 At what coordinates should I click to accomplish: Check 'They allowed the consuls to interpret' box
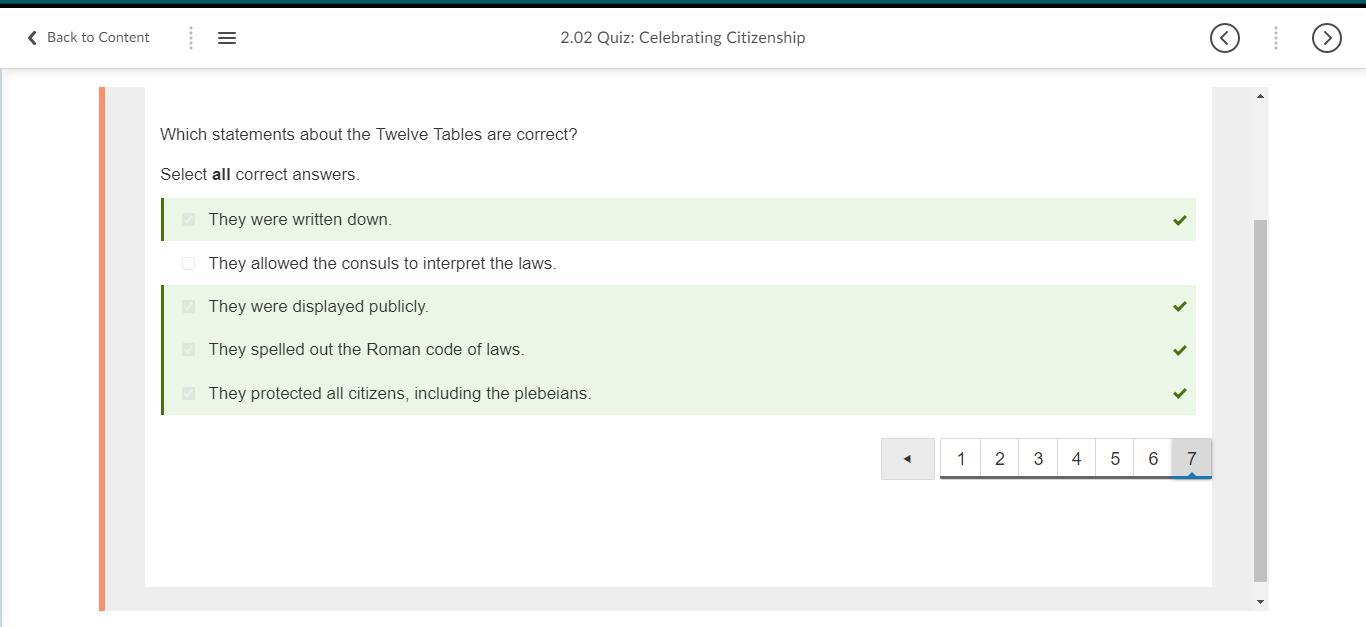click(188, 264)
